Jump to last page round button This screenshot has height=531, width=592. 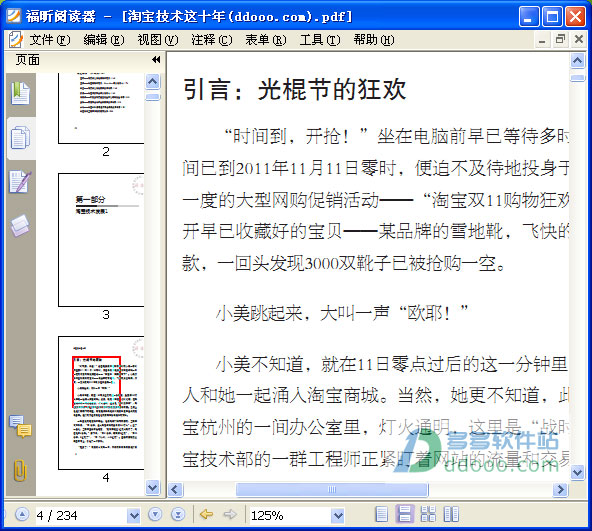click(178, 514)
